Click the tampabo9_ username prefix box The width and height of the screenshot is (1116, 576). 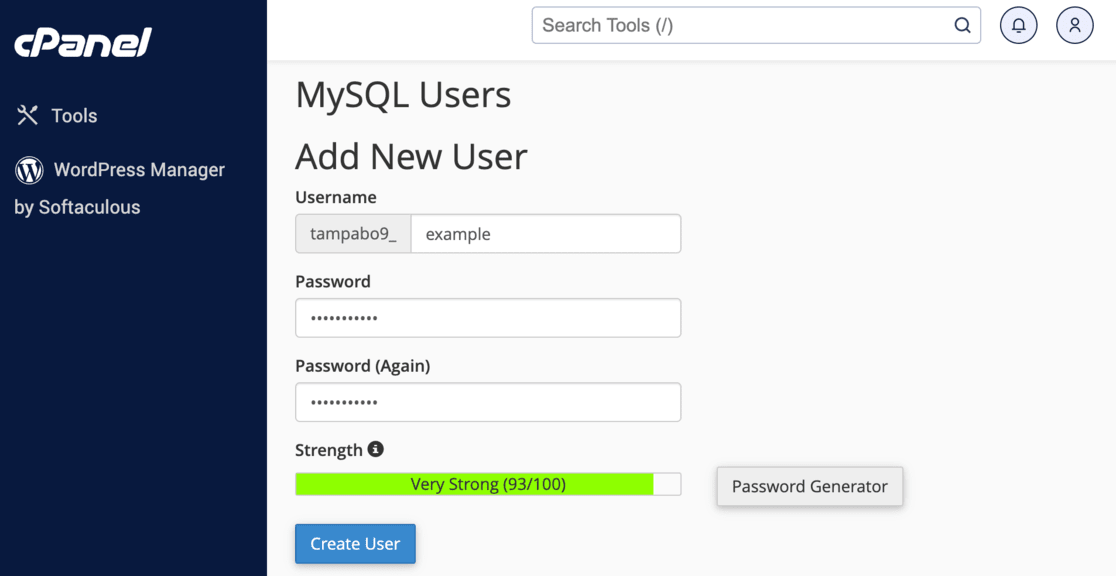(352, 233)
